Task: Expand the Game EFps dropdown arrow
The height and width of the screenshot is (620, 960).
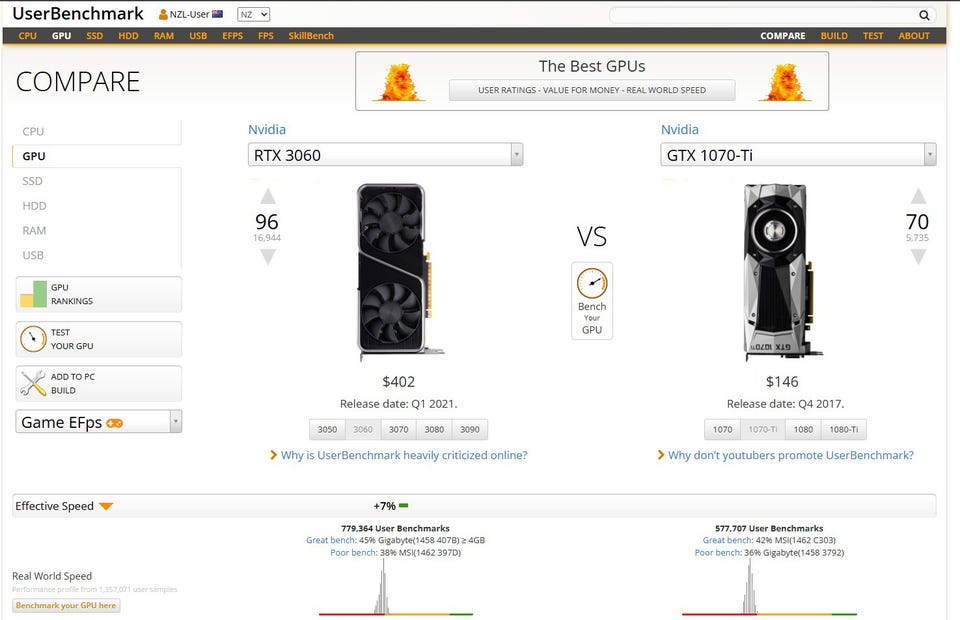Action: [x=176, y=422]
